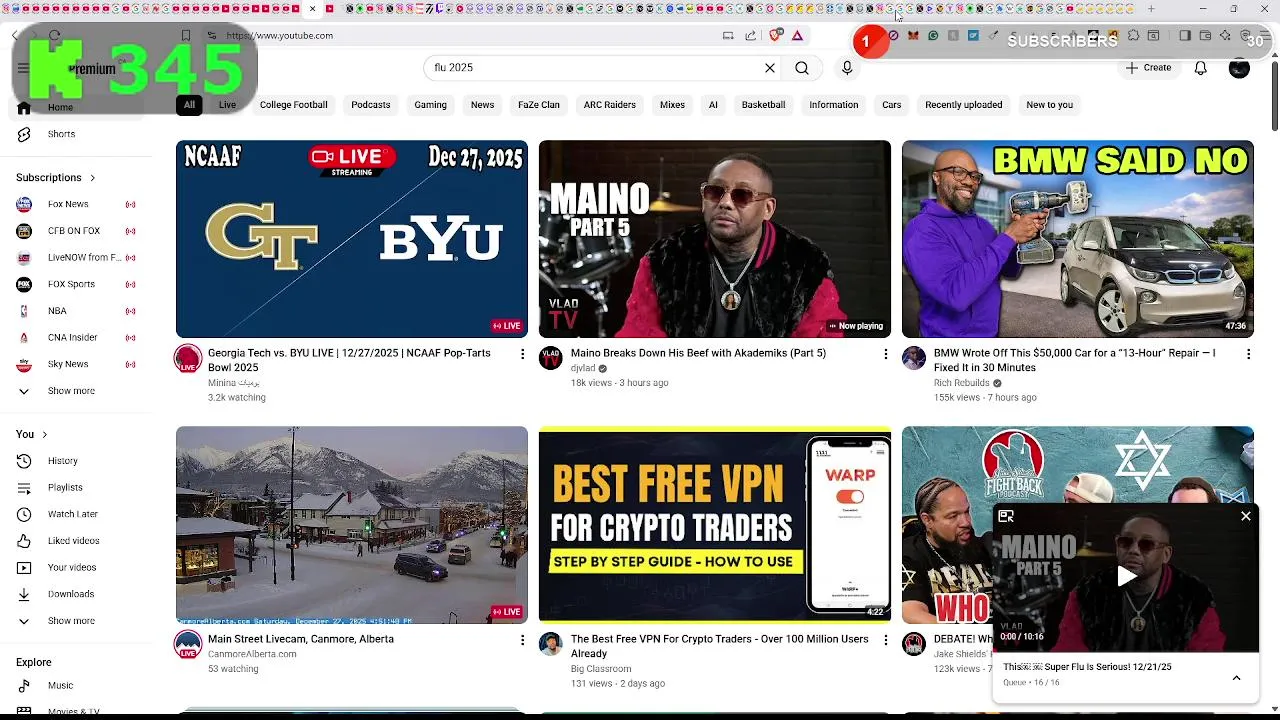1280x720 pixels.
Task: Open more options for Main Street Livecam video
Action: pos(522,640)
